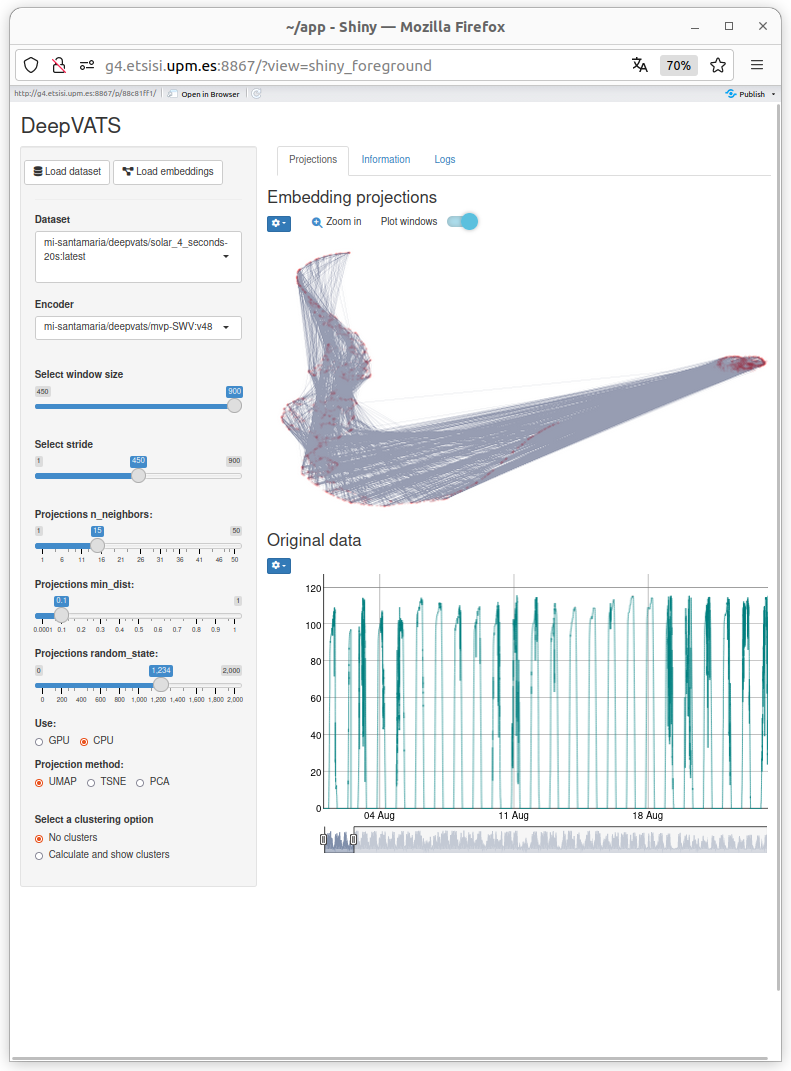Viewport: 791px width, 1071px height.
Task: Click the stride slider handle
Action: tap(138, 475)
